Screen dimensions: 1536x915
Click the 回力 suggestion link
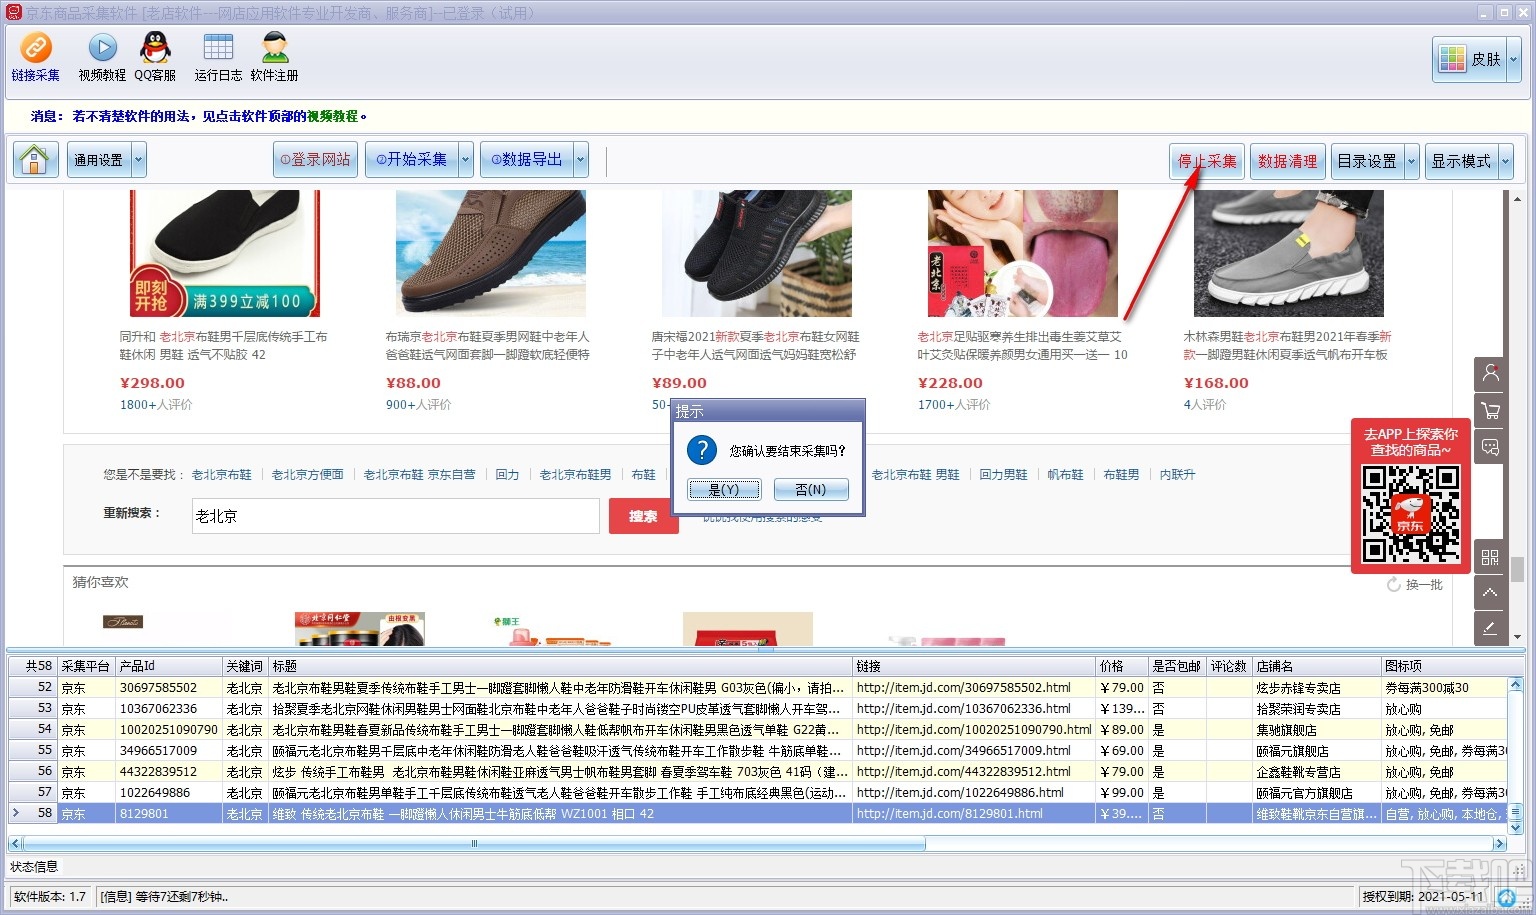click(x=508, y=475)
